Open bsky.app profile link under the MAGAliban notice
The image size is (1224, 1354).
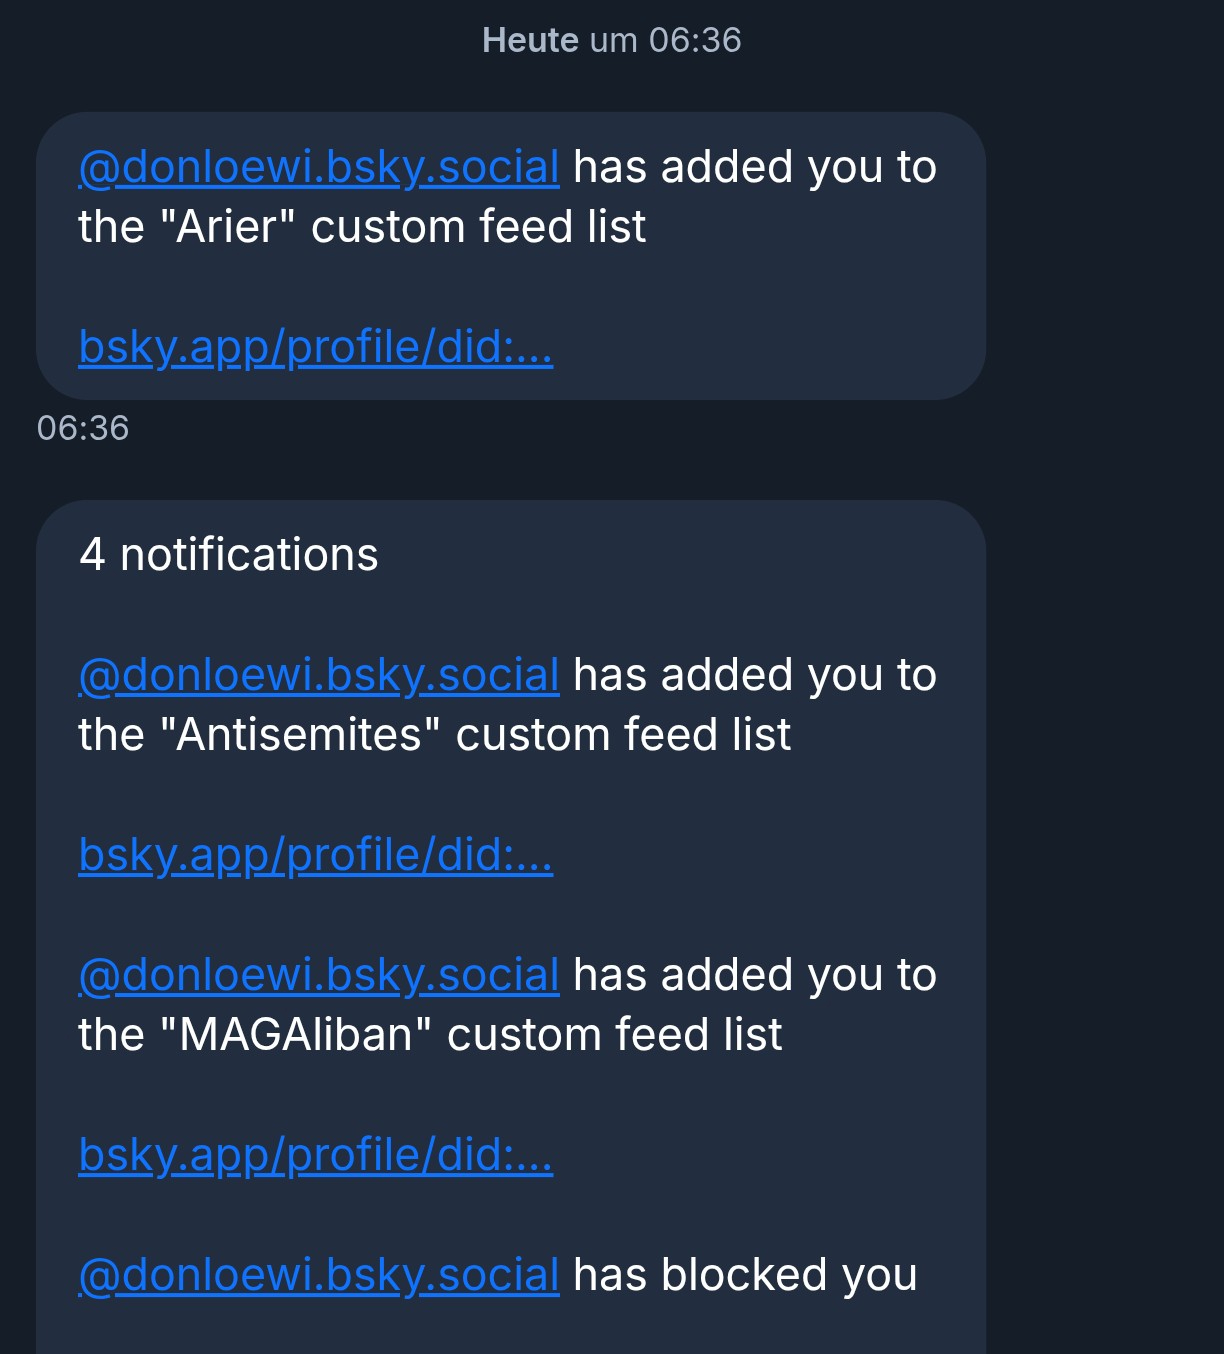coord(315,1155)
